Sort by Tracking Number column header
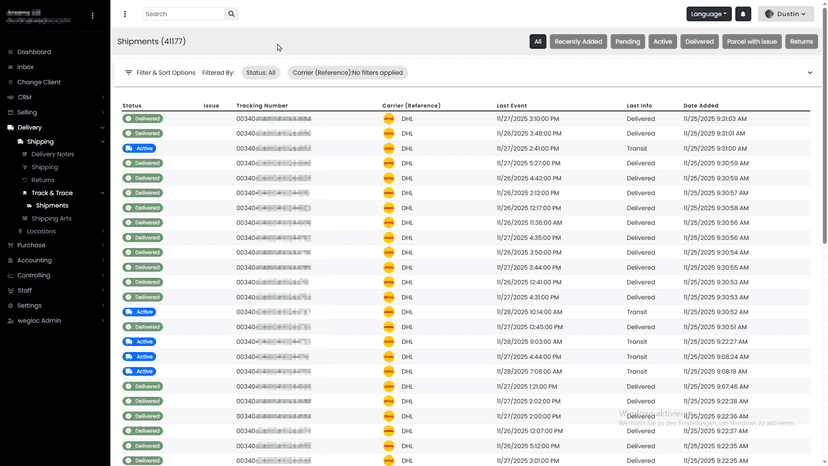 click(x=262, y=106)
